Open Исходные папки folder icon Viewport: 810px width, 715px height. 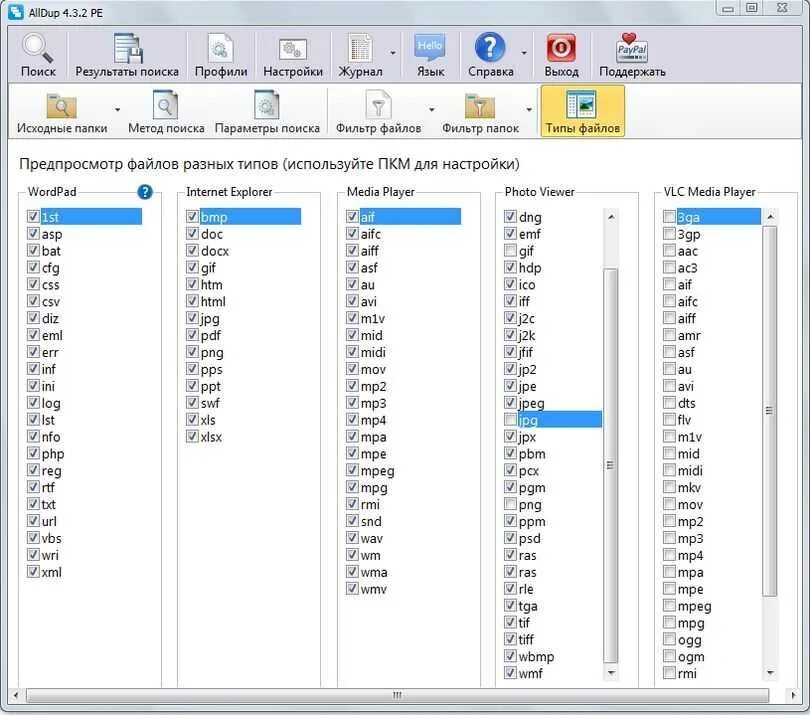click(x=61, y=105)
